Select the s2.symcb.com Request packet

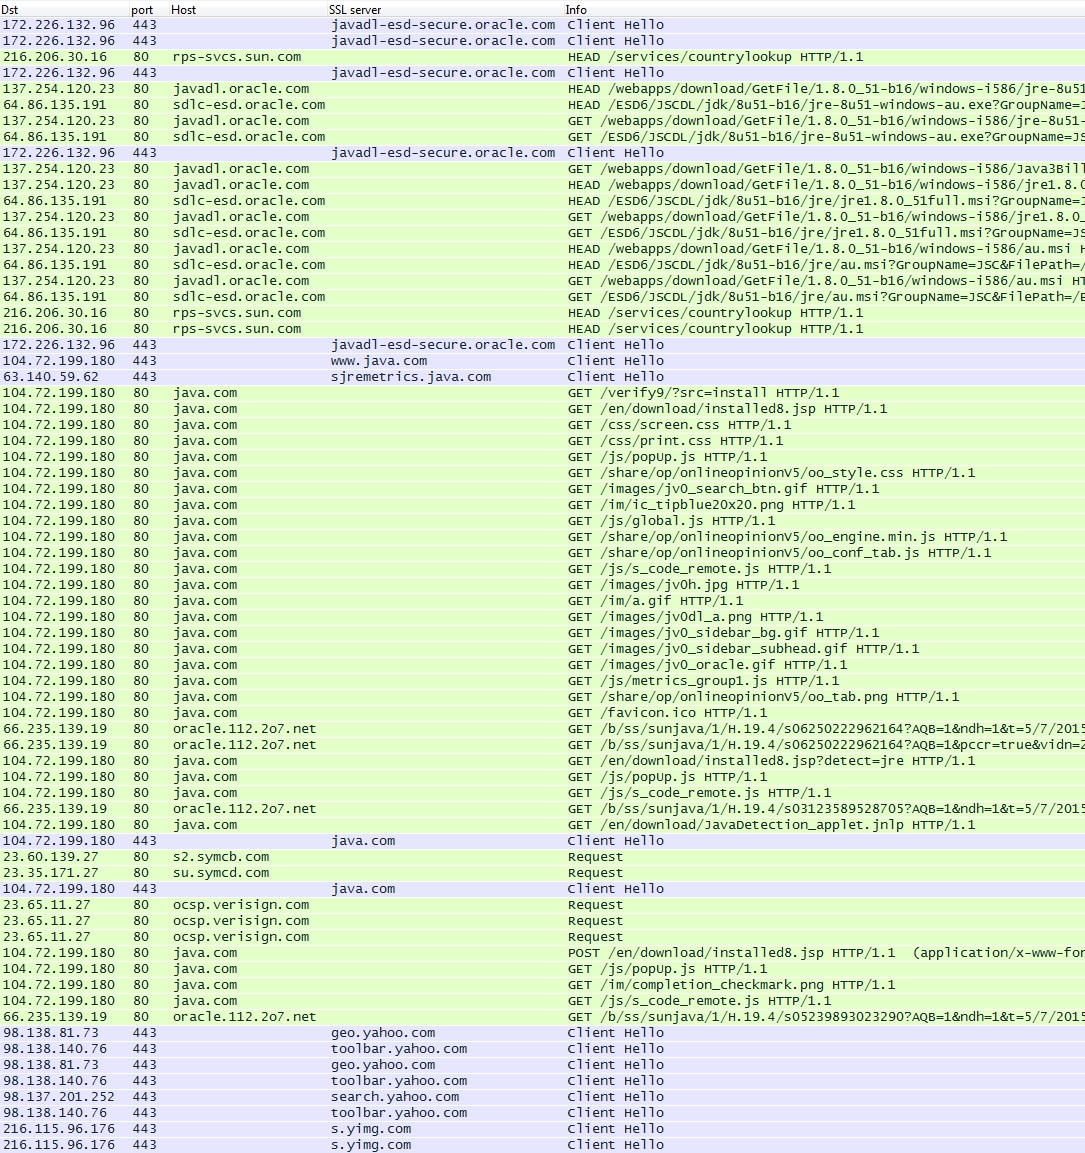pyautogui.click(x=220, y=857)
